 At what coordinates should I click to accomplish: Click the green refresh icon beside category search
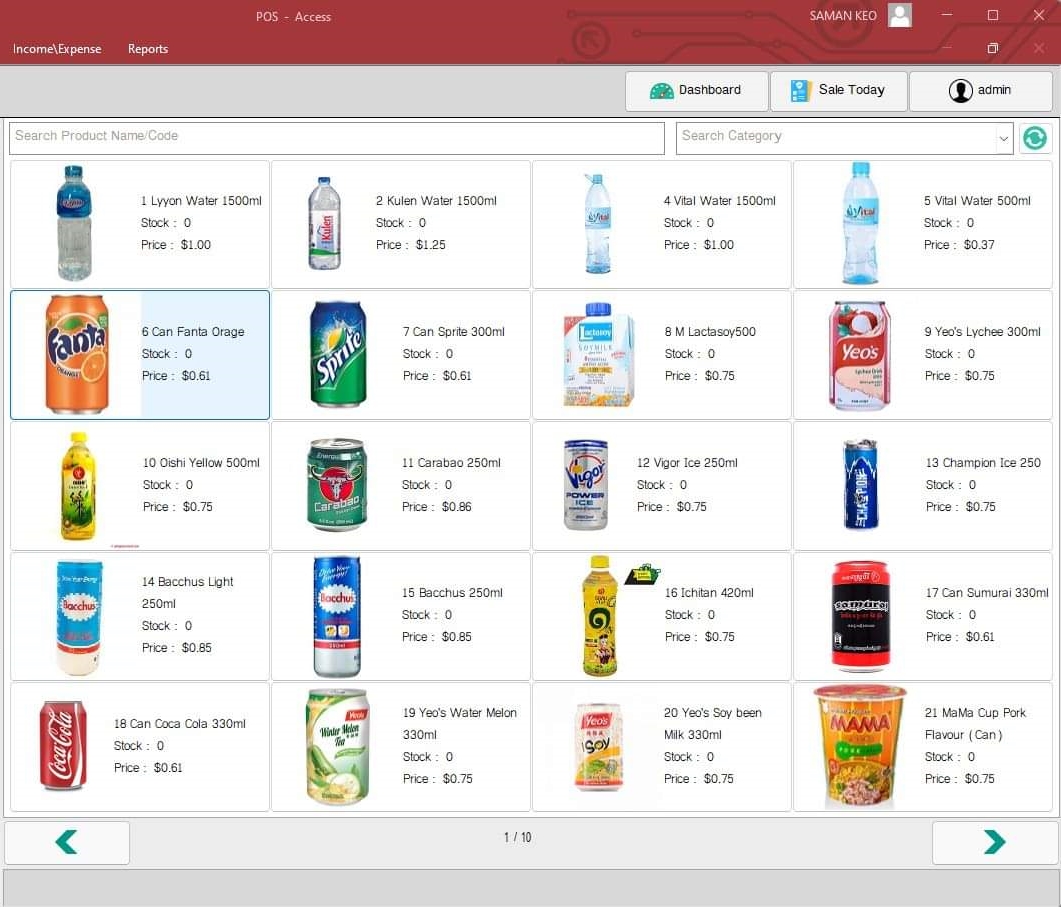click(1035, 138)
